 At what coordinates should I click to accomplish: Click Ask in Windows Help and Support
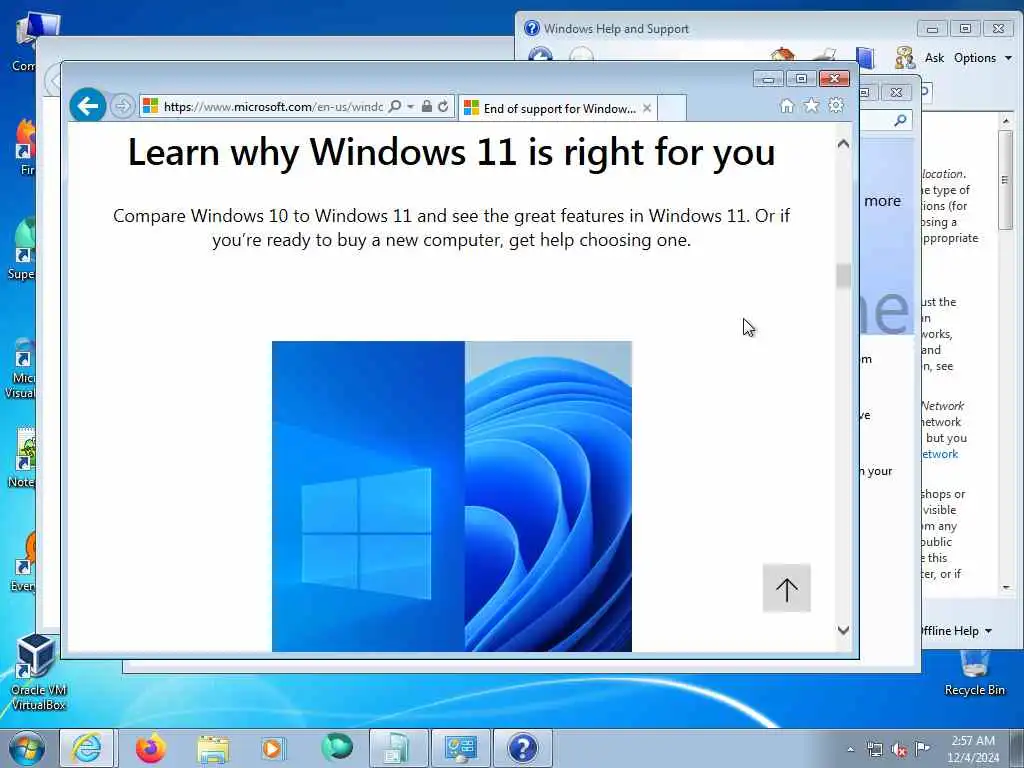[934, 57]
